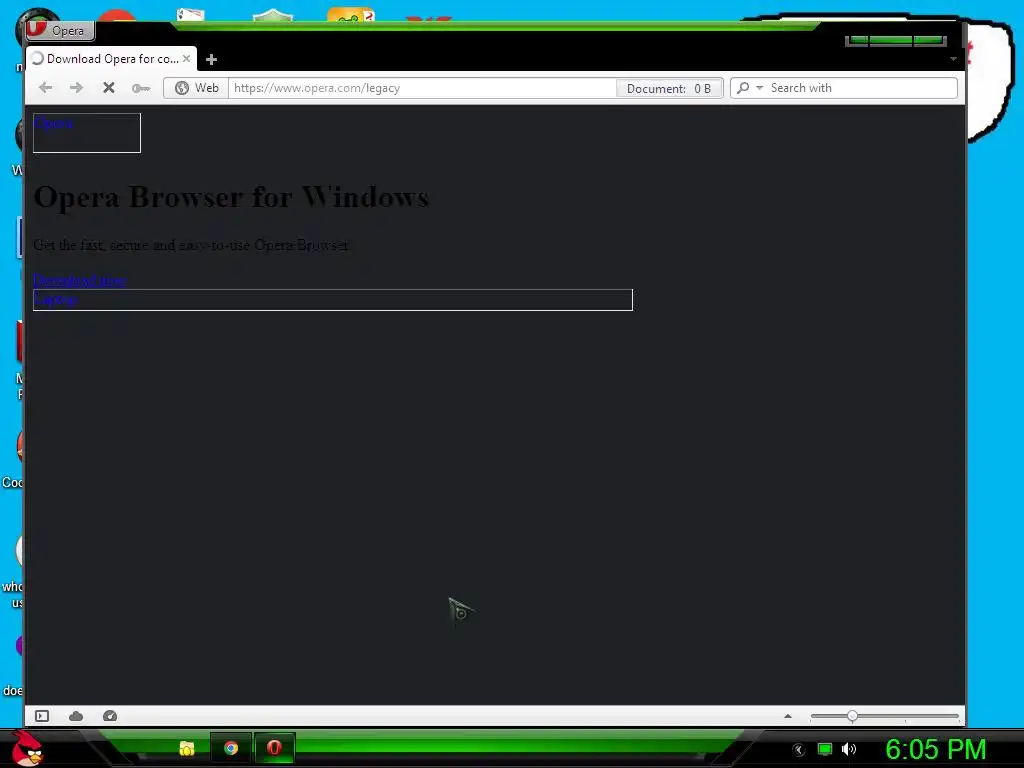Follow the Opera link on page
Viewport: 1024px width, 768px height.
tap(54, 123)
